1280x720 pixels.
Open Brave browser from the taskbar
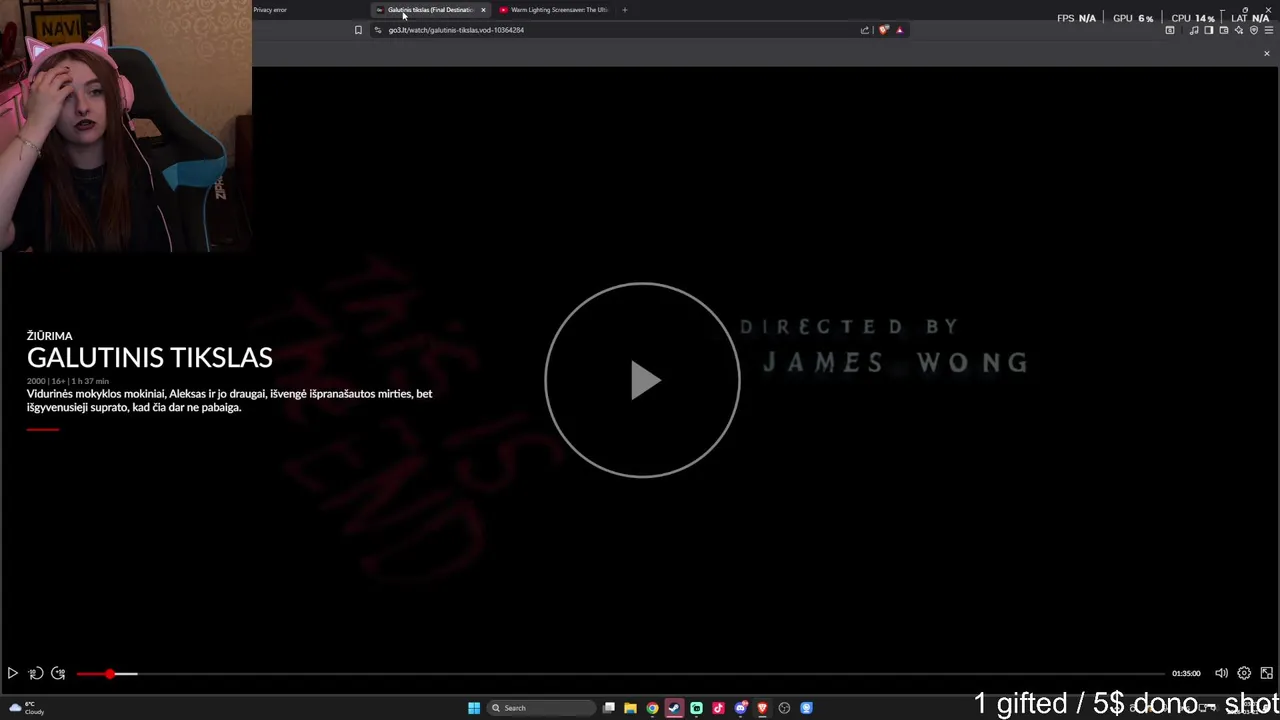pos(762,708)
